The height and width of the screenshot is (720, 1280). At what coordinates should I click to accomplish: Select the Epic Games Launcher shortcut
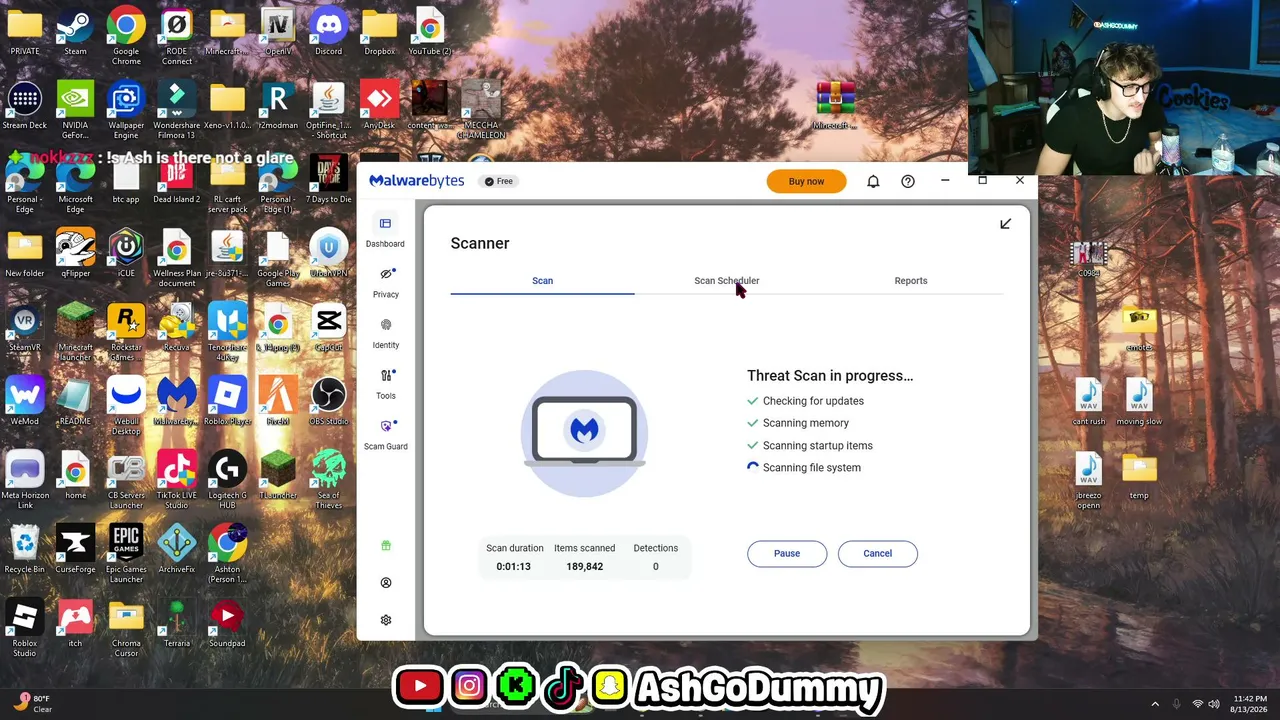(126, 555)
